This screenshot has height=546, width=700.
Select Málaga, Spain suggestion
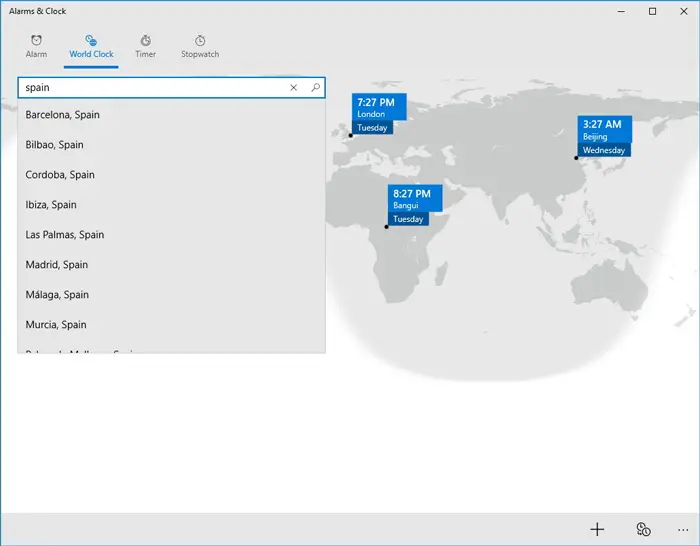coord(171,294)
